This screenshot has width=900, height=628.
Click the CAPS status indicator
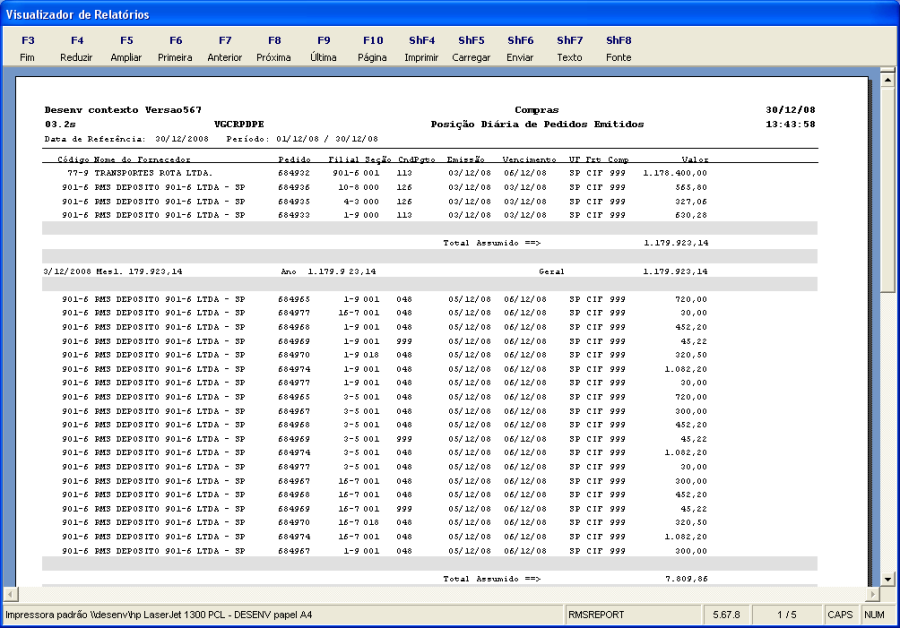[x=840, y=615]
